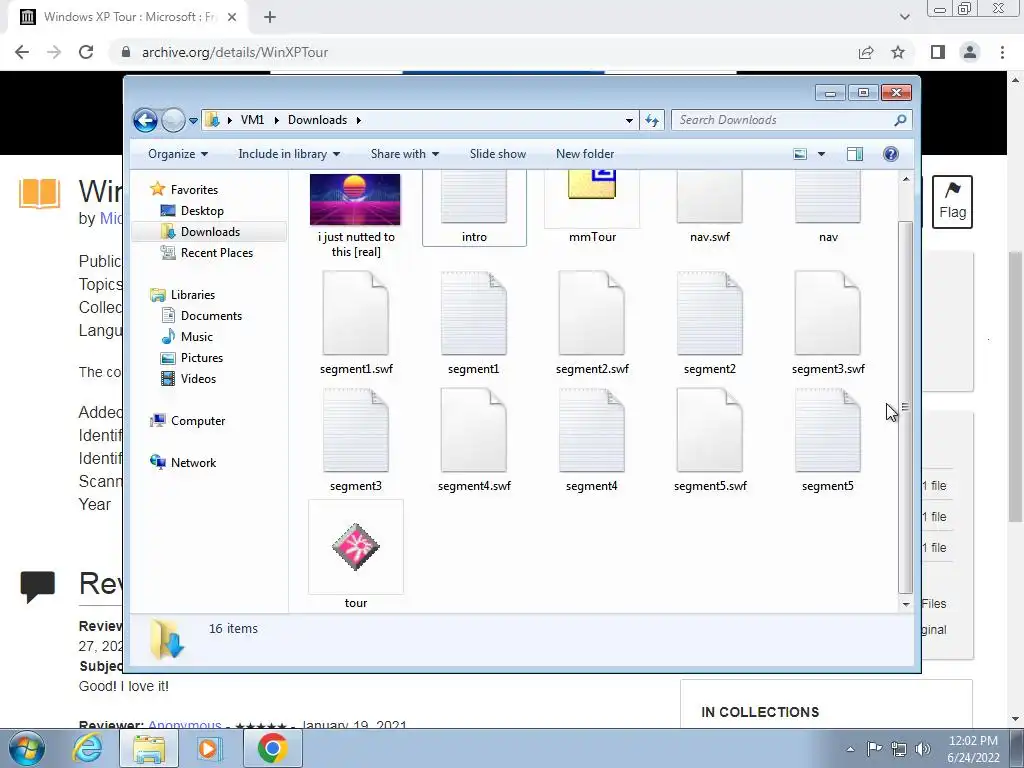This screenshot has width=1024, height=768.
Task: Select segment4.swf file icon
Action: coord(474,430)
